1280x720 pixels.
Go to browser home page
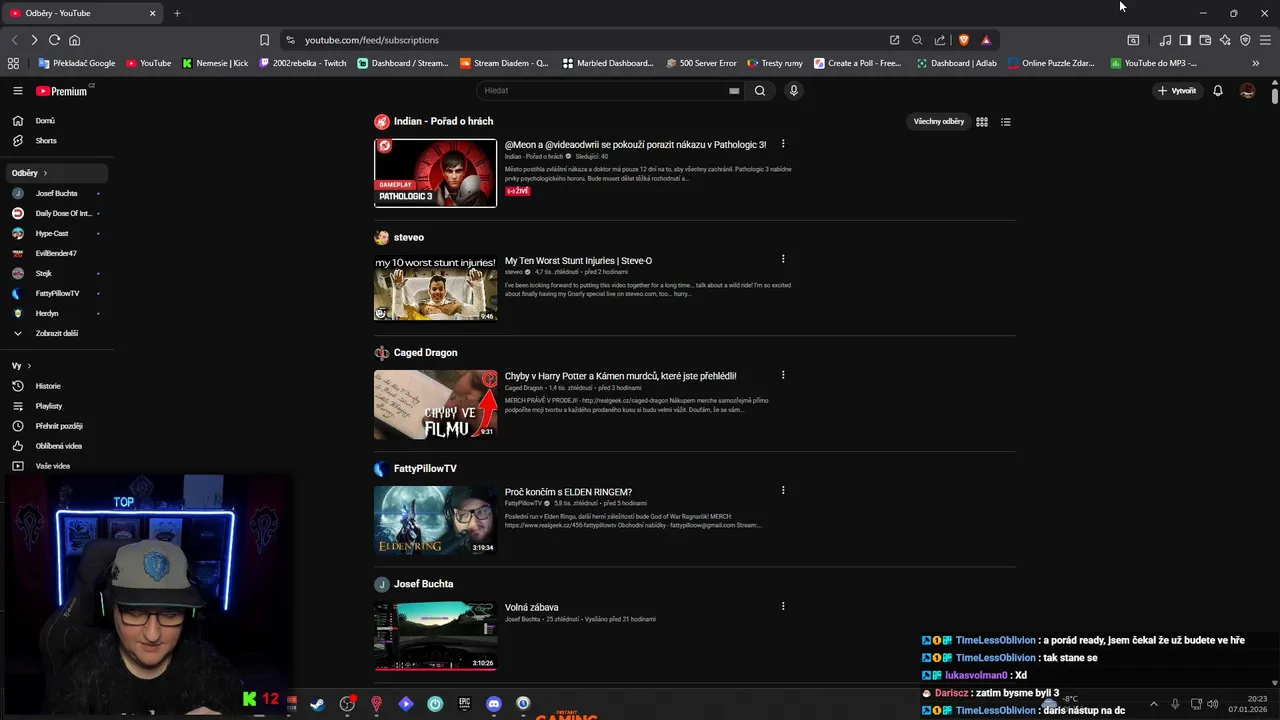point(74,40)
